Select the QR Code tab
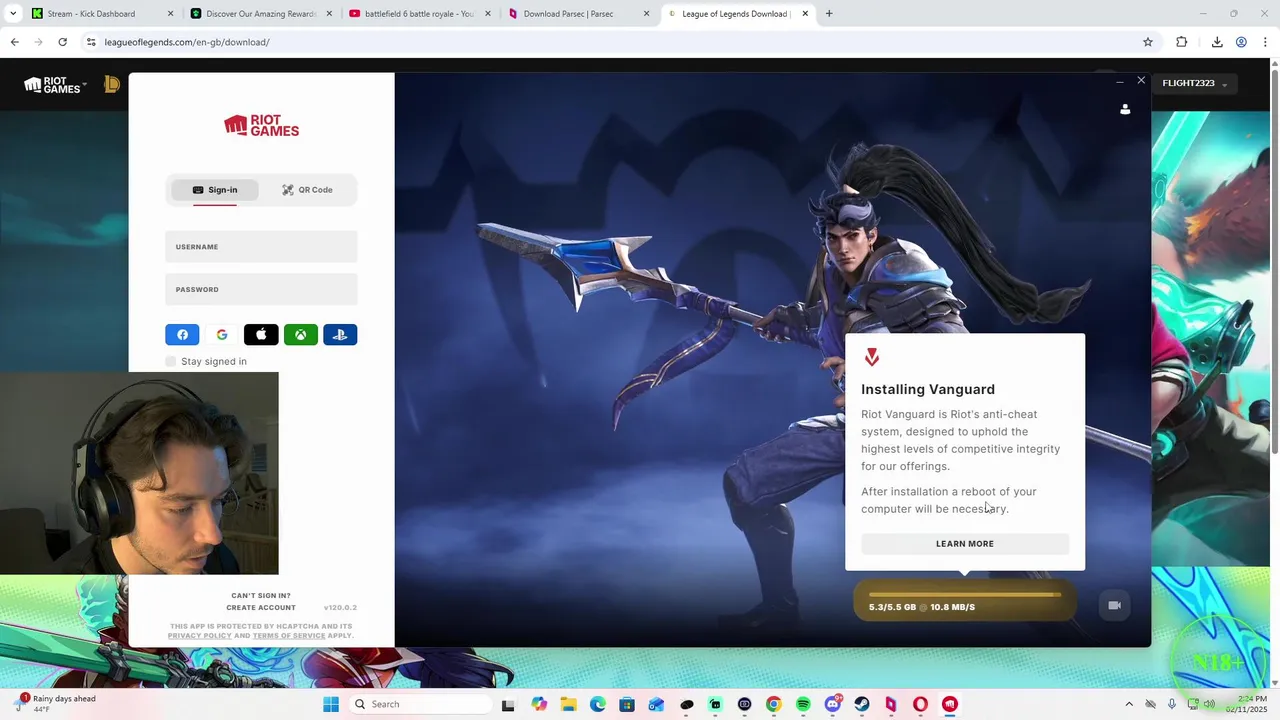The height and width of the screenshot is (720, 1280). [307, 190]
